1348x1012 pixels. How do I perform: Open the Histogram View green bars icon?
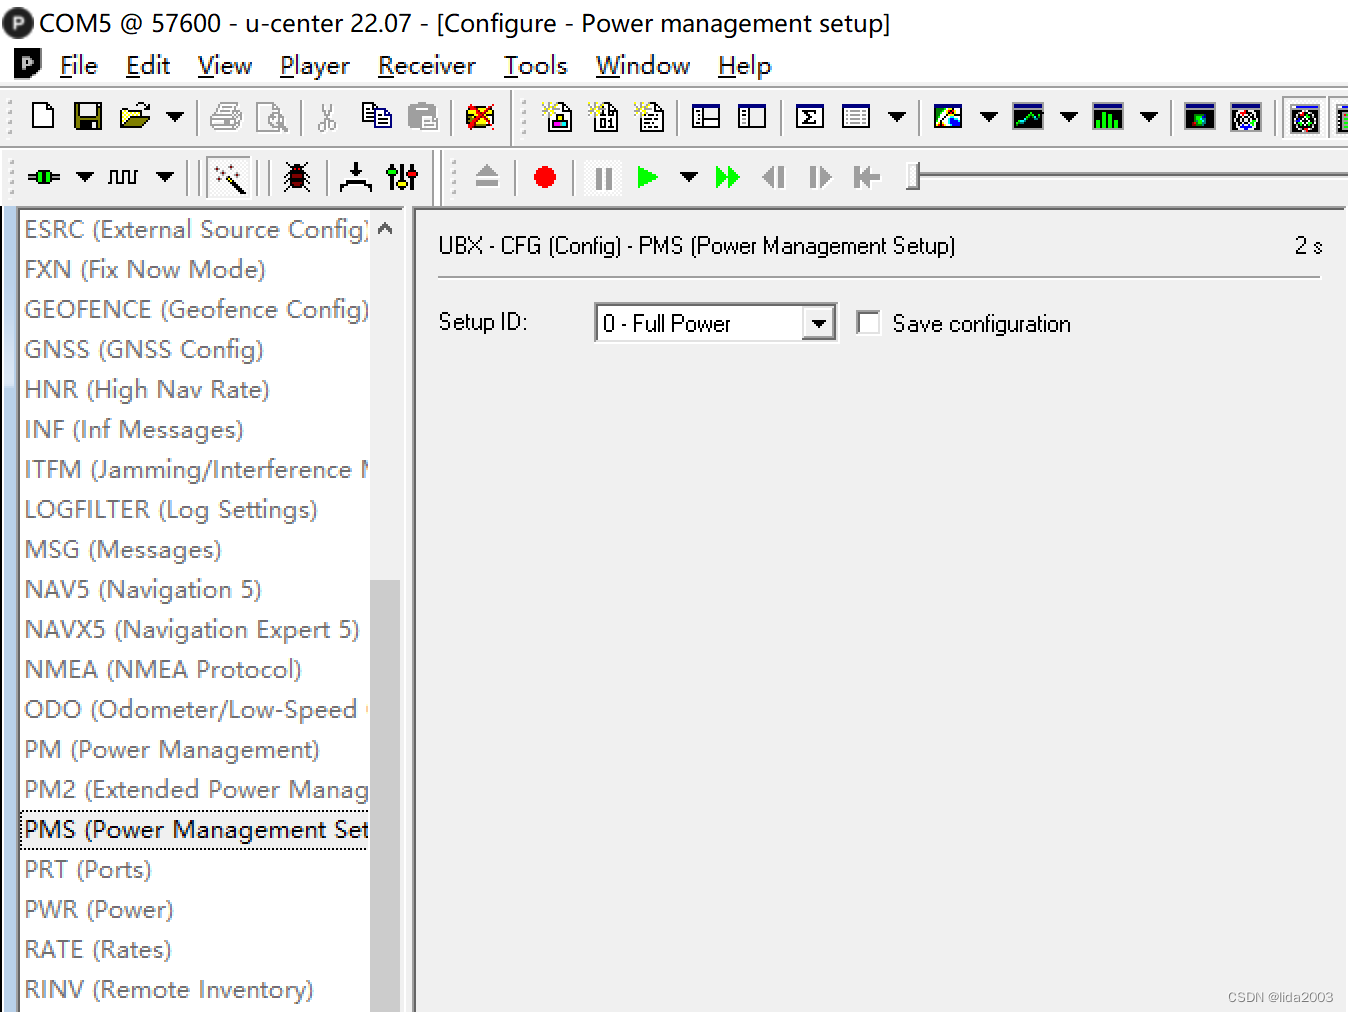pos(1108,117)
